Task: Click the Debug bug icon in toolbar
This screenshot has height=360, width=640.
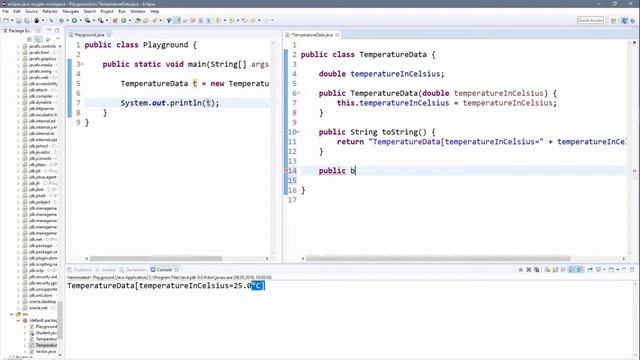Action: pyautogui.click(x=61, y=20)
